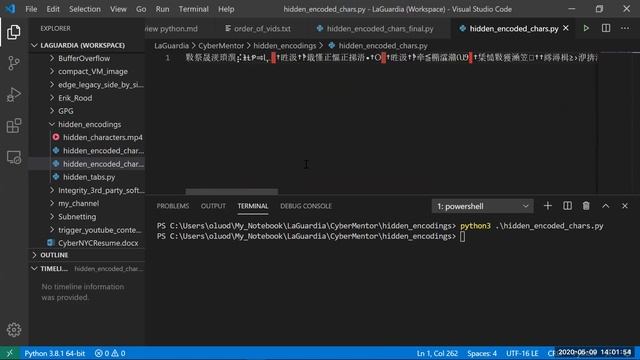
Task: Maximize the panel with up chevron
Action: (x=606, y=206)
